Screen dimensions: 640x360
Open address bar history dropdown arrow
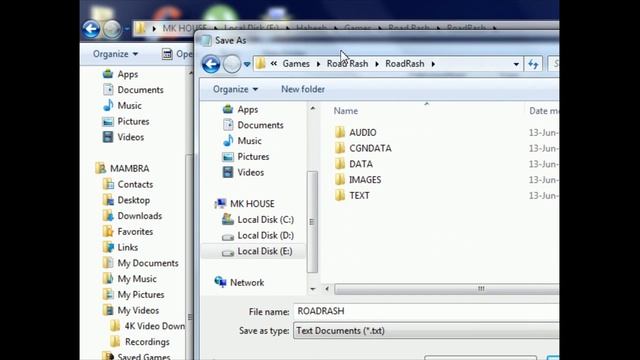516,64
